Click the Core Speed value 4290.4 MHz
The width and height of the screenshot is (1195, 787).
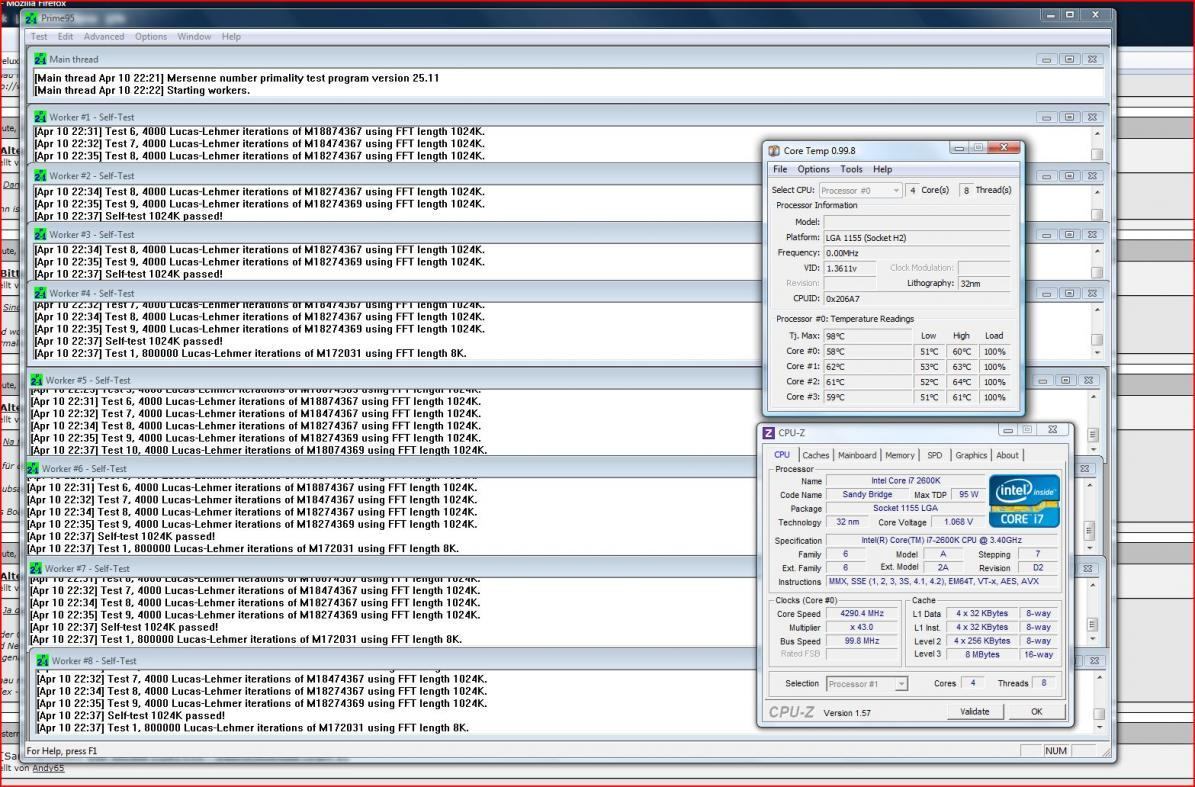pyautogui.click(x=862, y=613)
